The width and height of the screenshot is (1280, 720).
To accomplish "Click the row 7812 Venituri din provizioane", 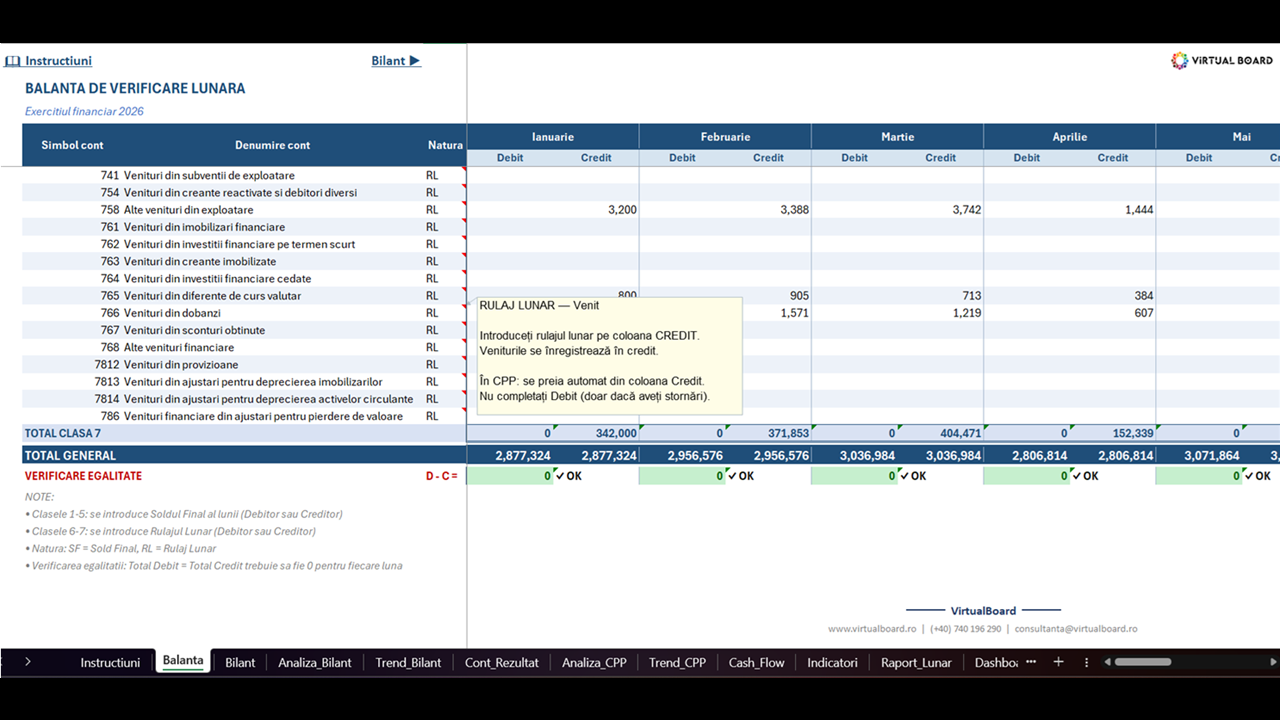I will (245, 365).
